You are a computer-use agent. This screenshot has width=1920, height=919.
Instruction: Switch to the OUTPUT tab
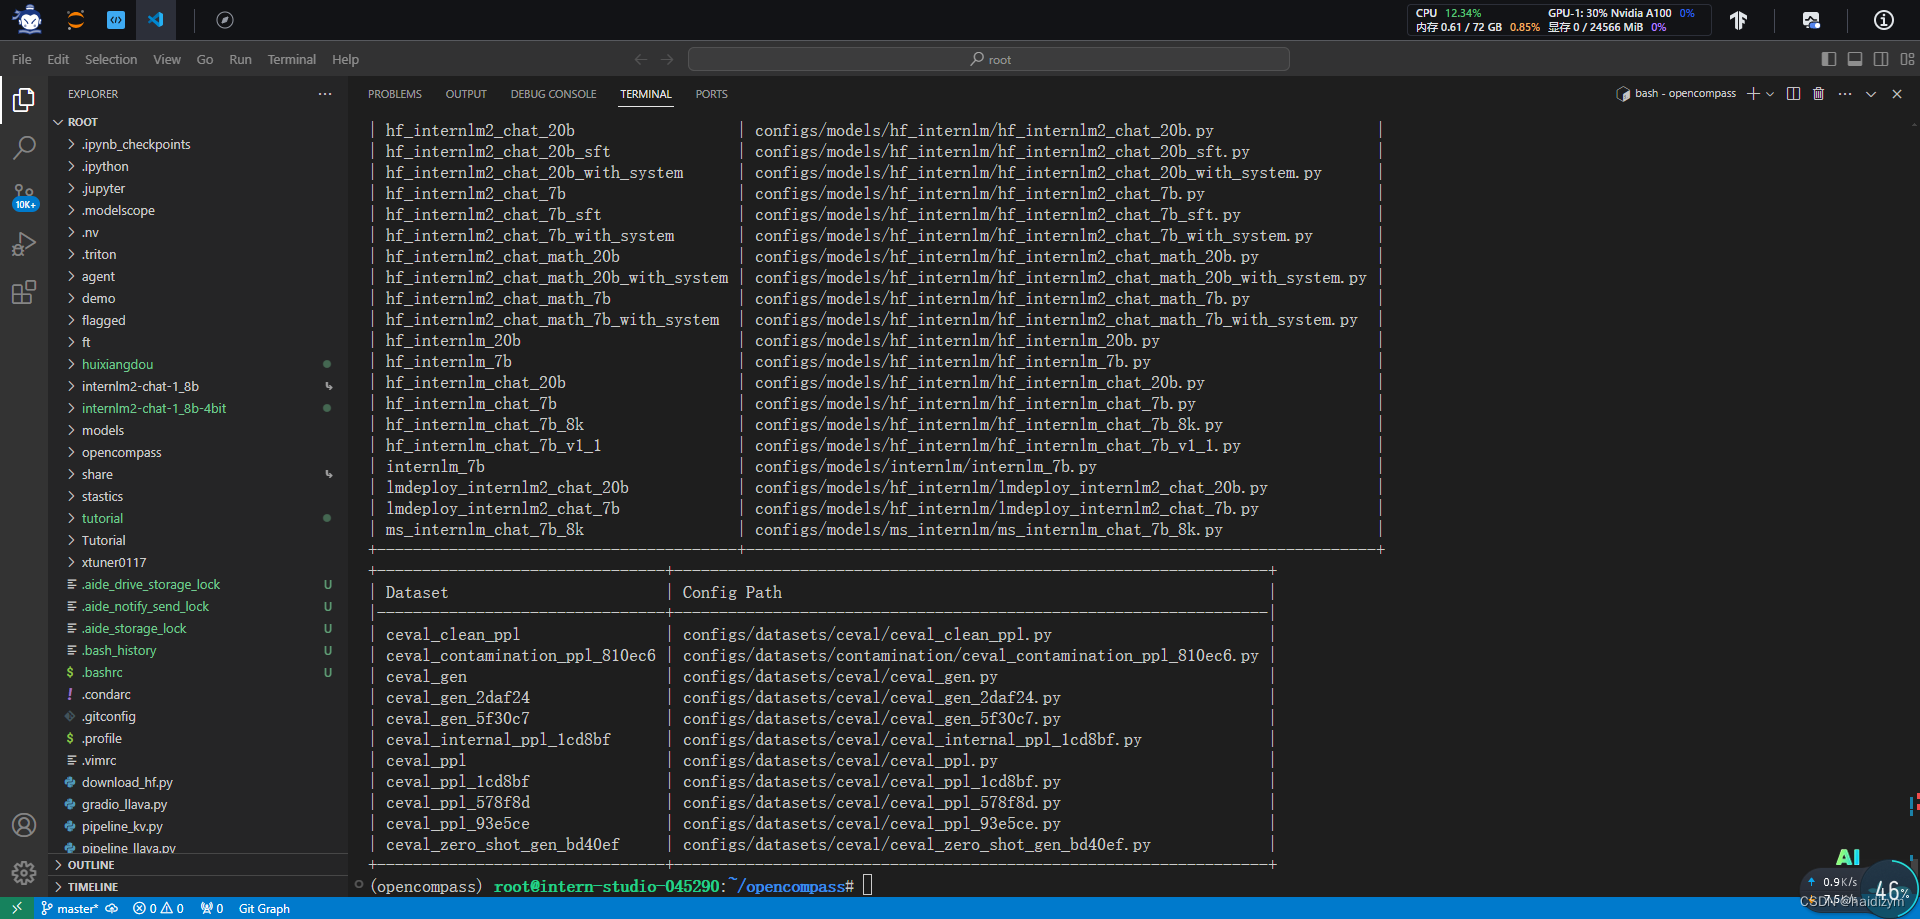(466, 94)
